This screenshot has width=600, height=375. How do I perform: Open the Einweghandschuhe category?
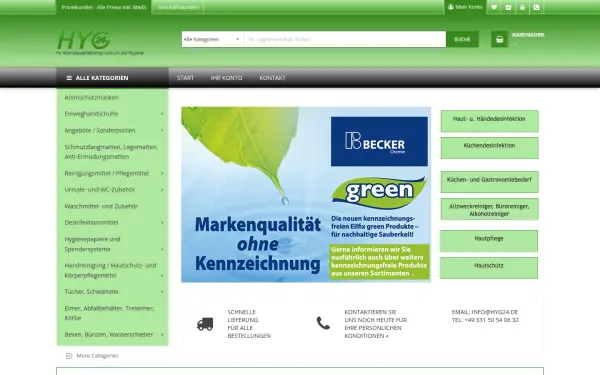(x=91, y=114)
